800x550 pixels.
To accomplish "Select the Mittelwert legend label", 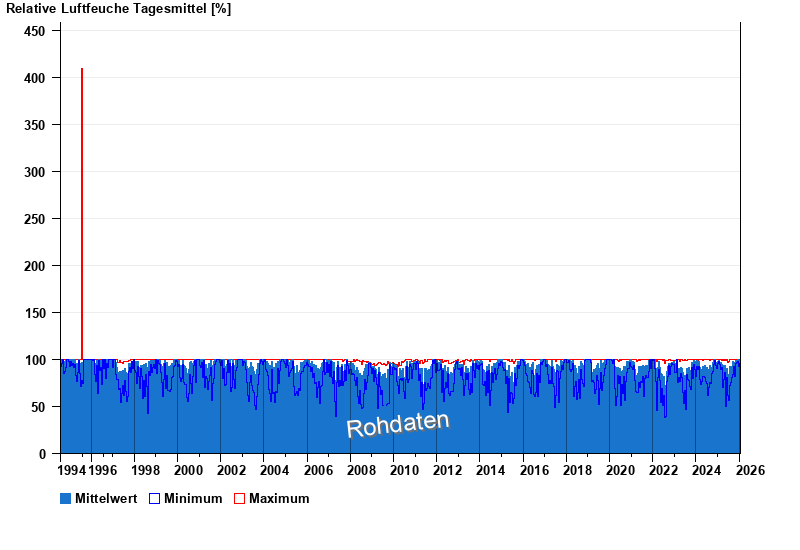I will point(106,498).
